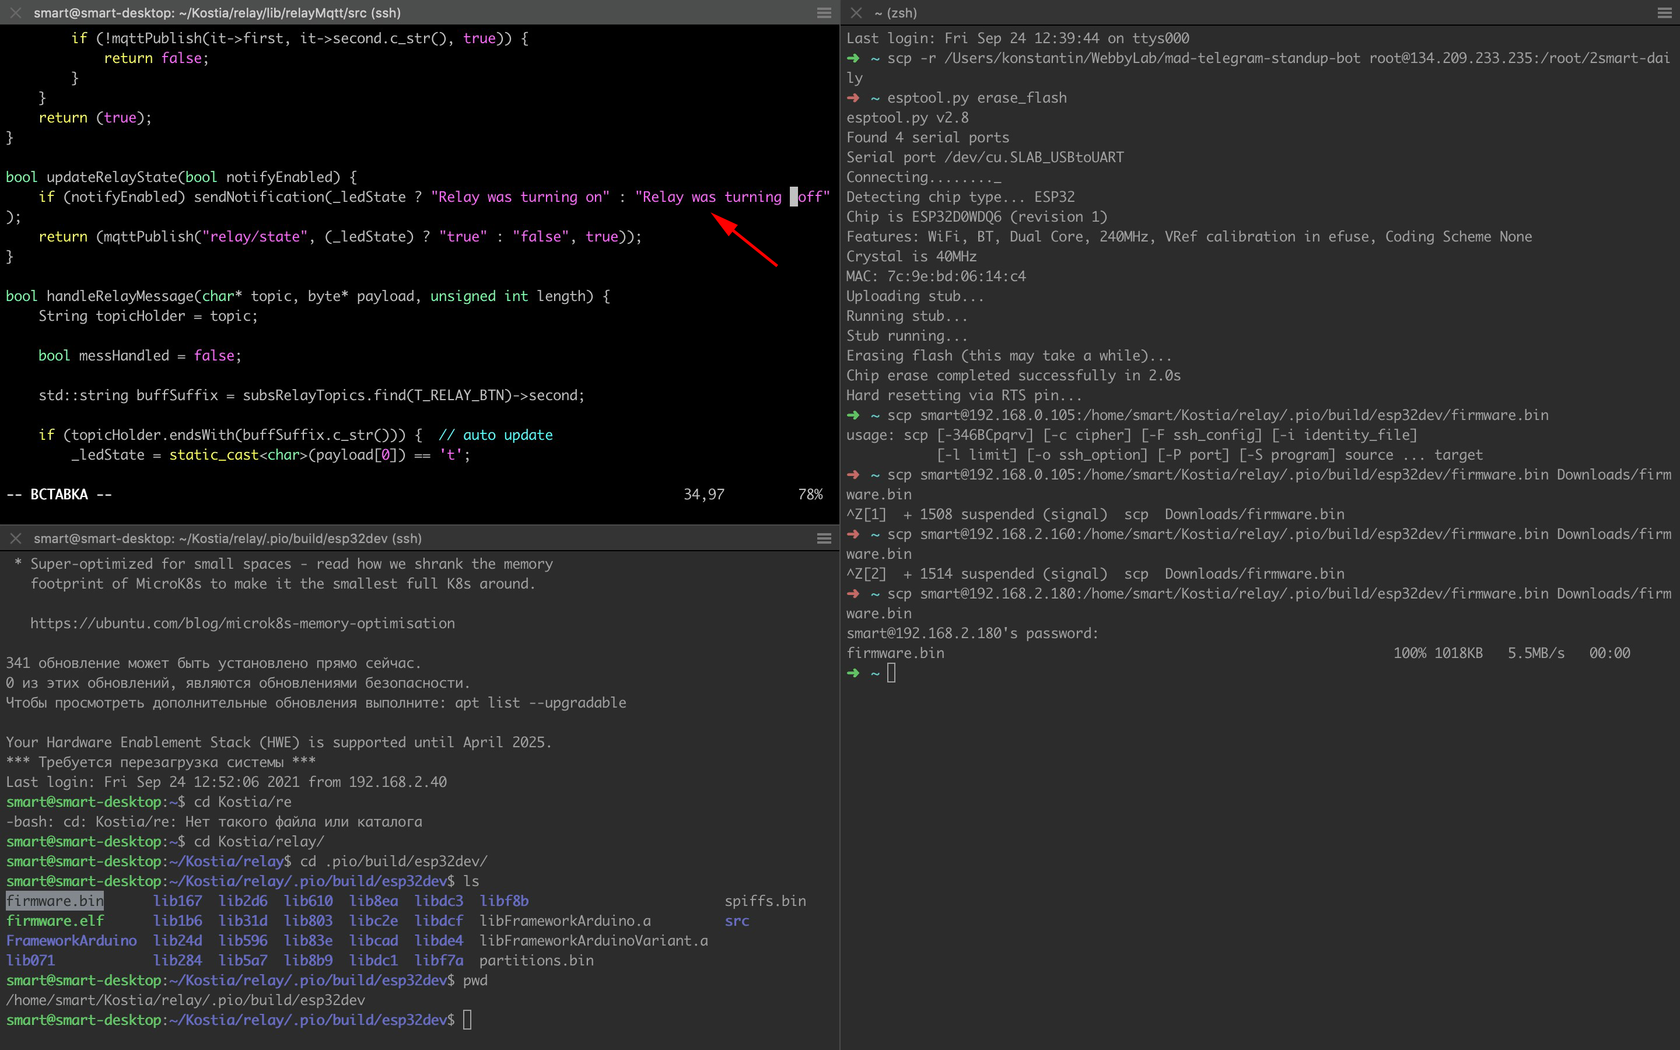
Task: Click the zsh prompt cursor at bottom
Action: [x=891, y=673]
